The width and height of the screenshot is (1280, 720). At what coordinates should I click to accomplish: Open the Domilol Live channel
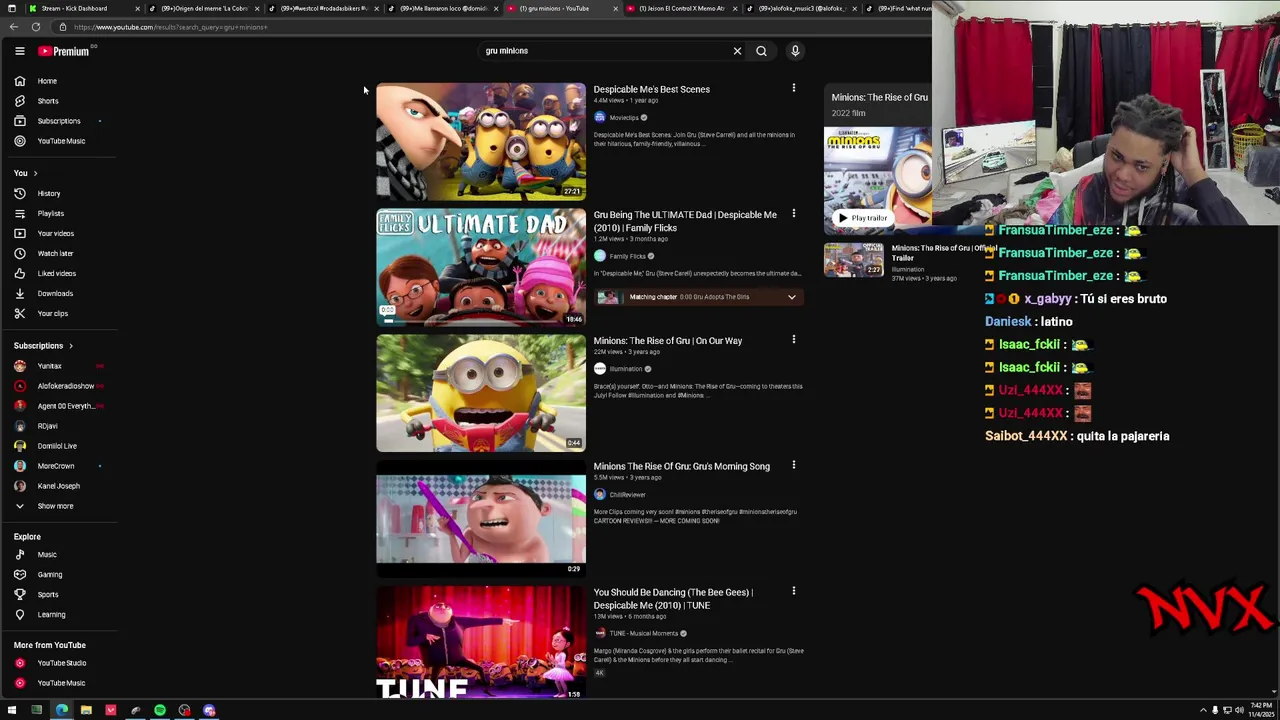(x=58, y=446)
